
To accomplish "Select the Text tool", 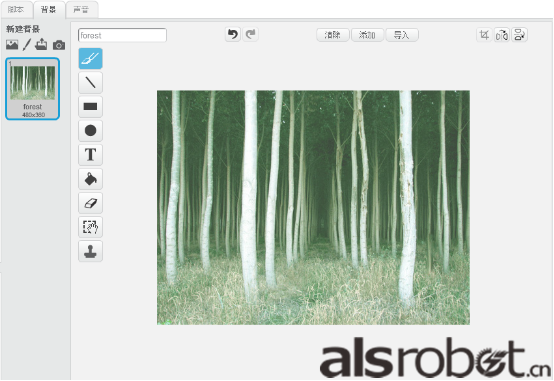I will pyautogui.click(x=90, y=154).
